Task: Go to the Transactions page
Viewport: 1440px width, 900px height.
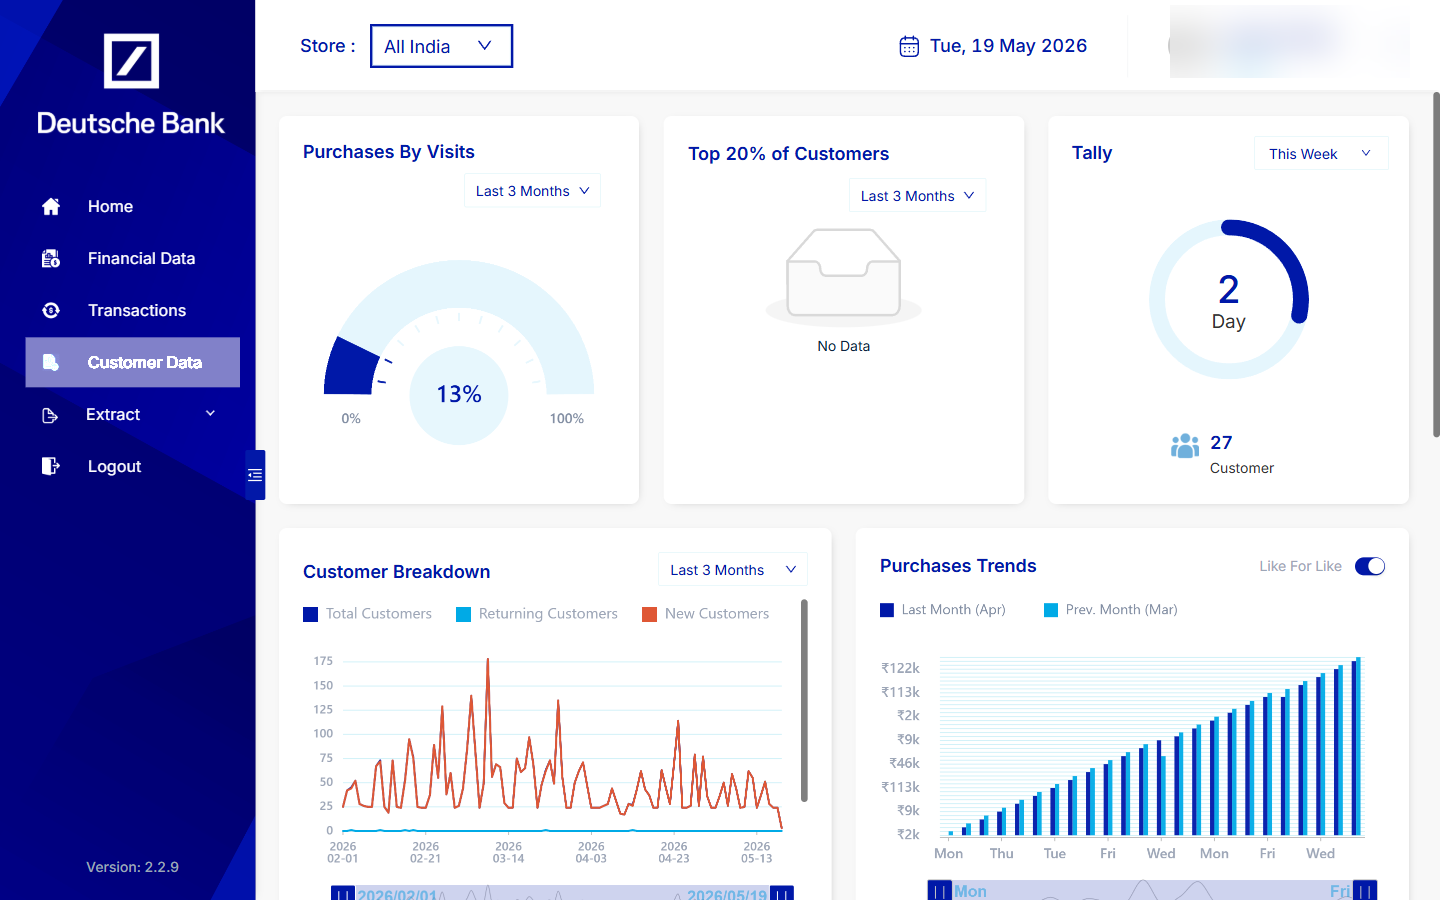Action: 132,310
